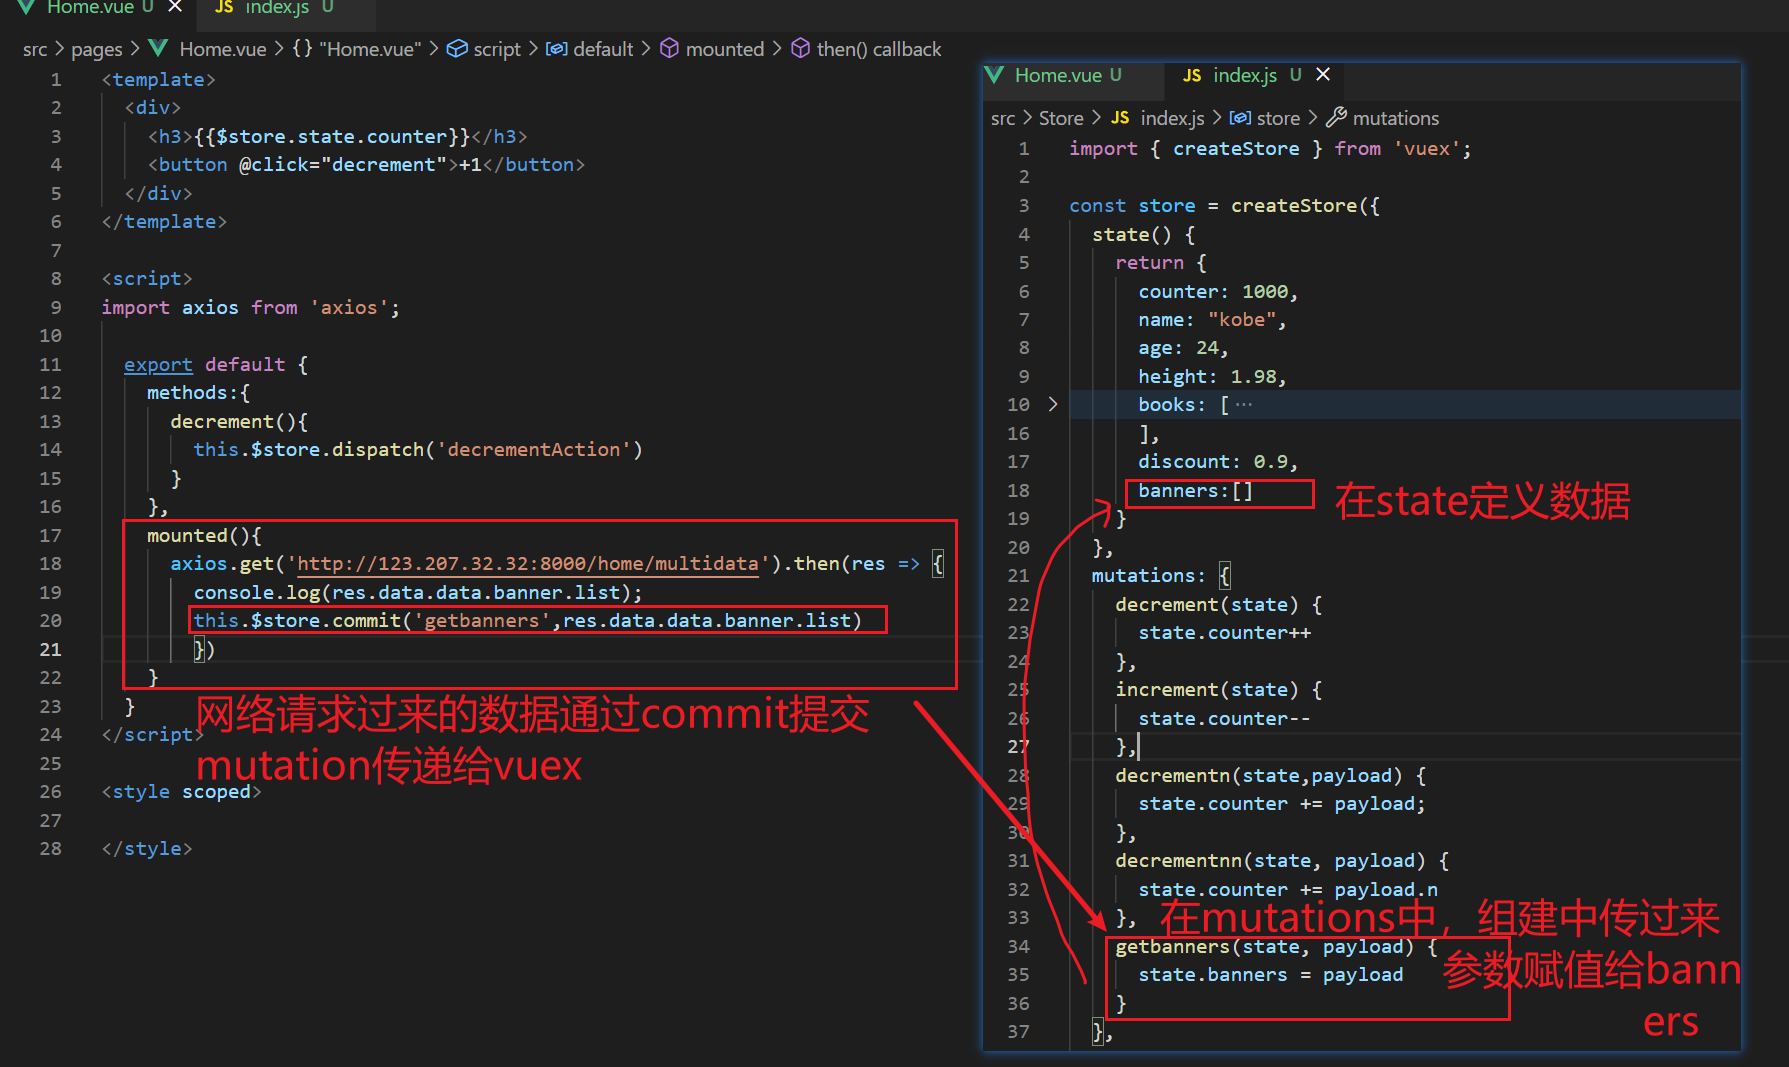This screenshot has width=1789, height=1067.
Task: Click line number 27 in right editor
Action: point(1018,746)
